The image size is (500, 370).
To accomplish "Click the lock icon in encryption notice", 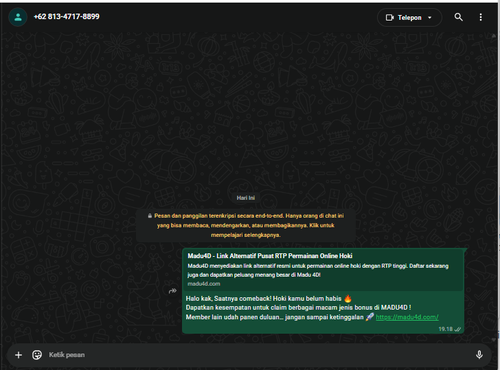I will (150, 216).
